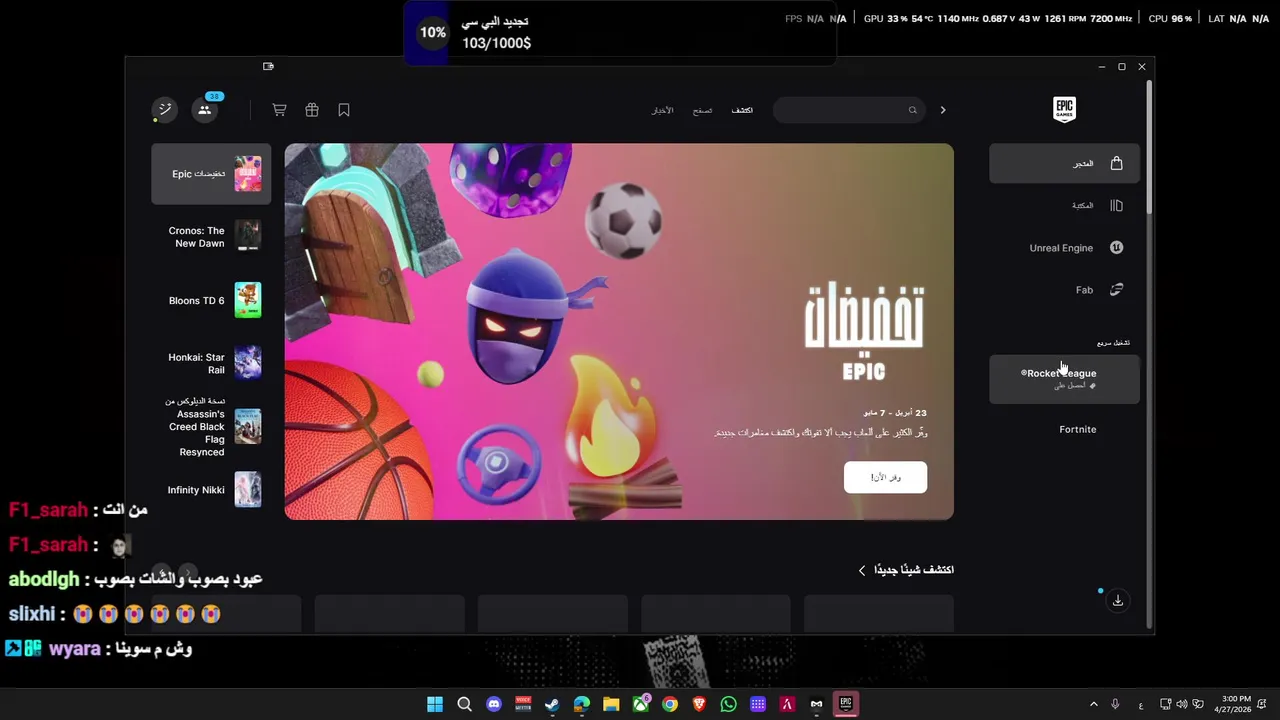Click the Epic Games logo
The width and height of the screenshot is (1280, 720).
coord(1064,109)
